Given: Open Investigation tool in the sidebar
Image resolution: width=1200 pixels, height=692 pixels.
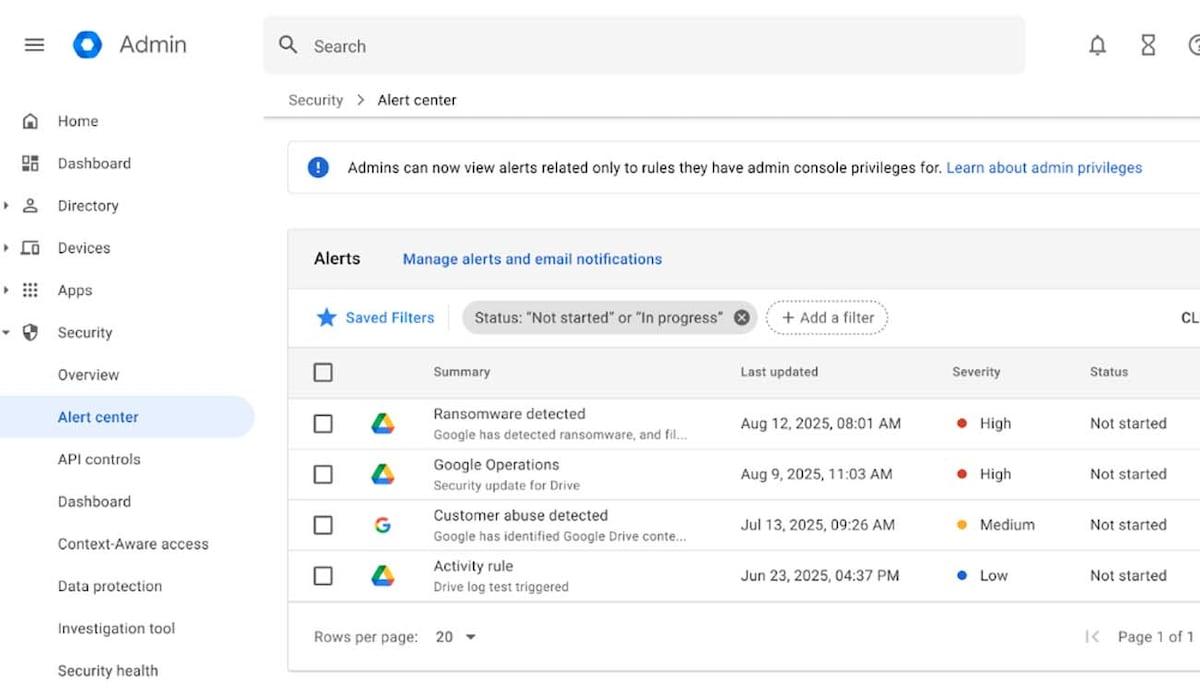Looking at the screenshot, I should 116,629.
